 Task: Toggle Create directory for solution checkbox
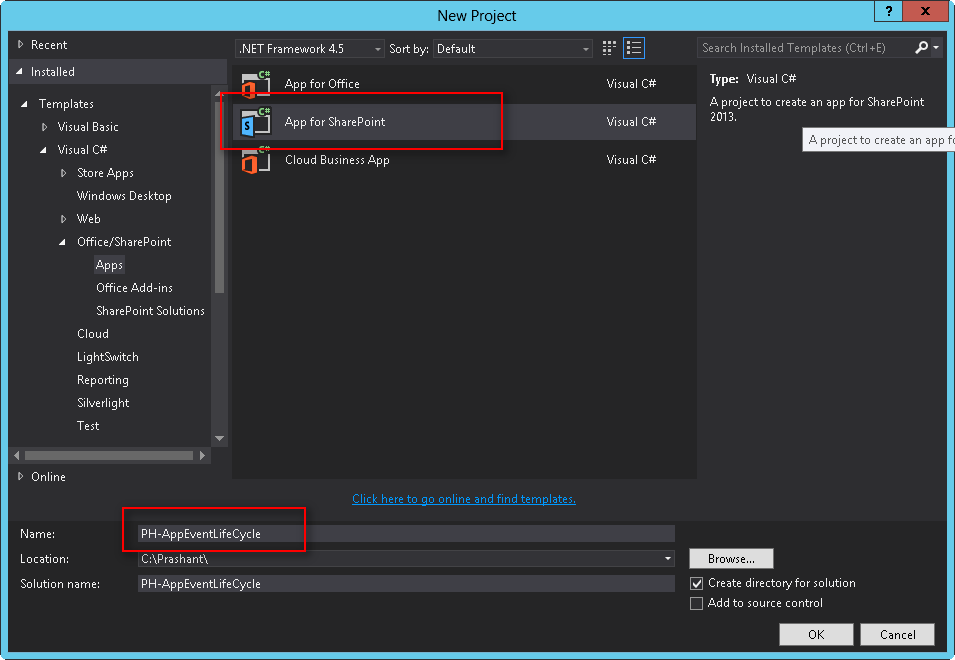tap(696, 583)
